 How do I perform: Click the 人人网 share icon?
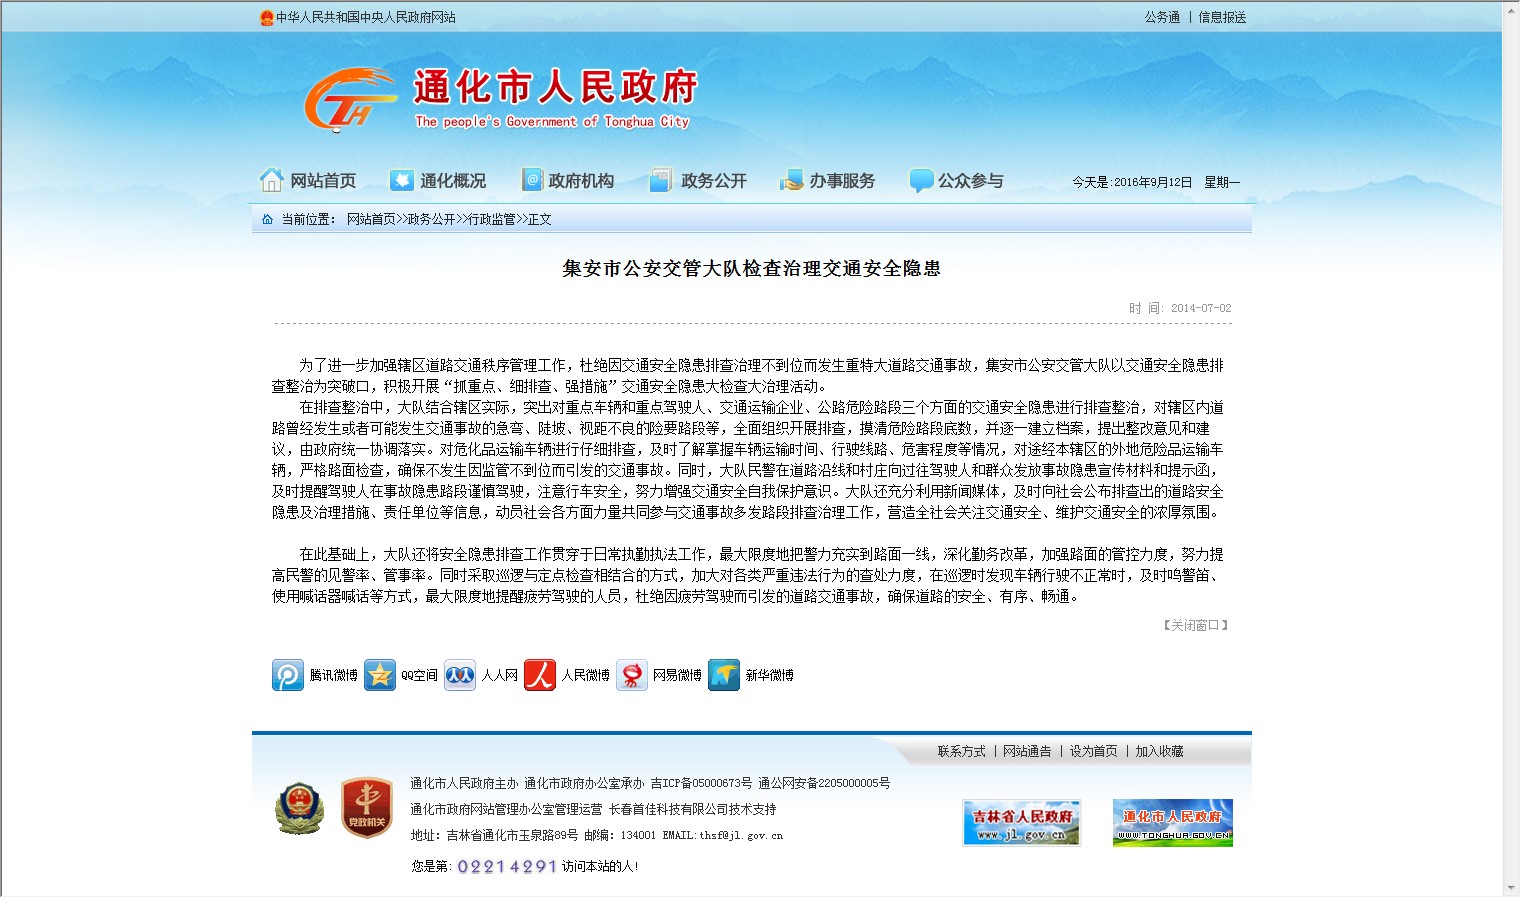(x=460, y=675)
